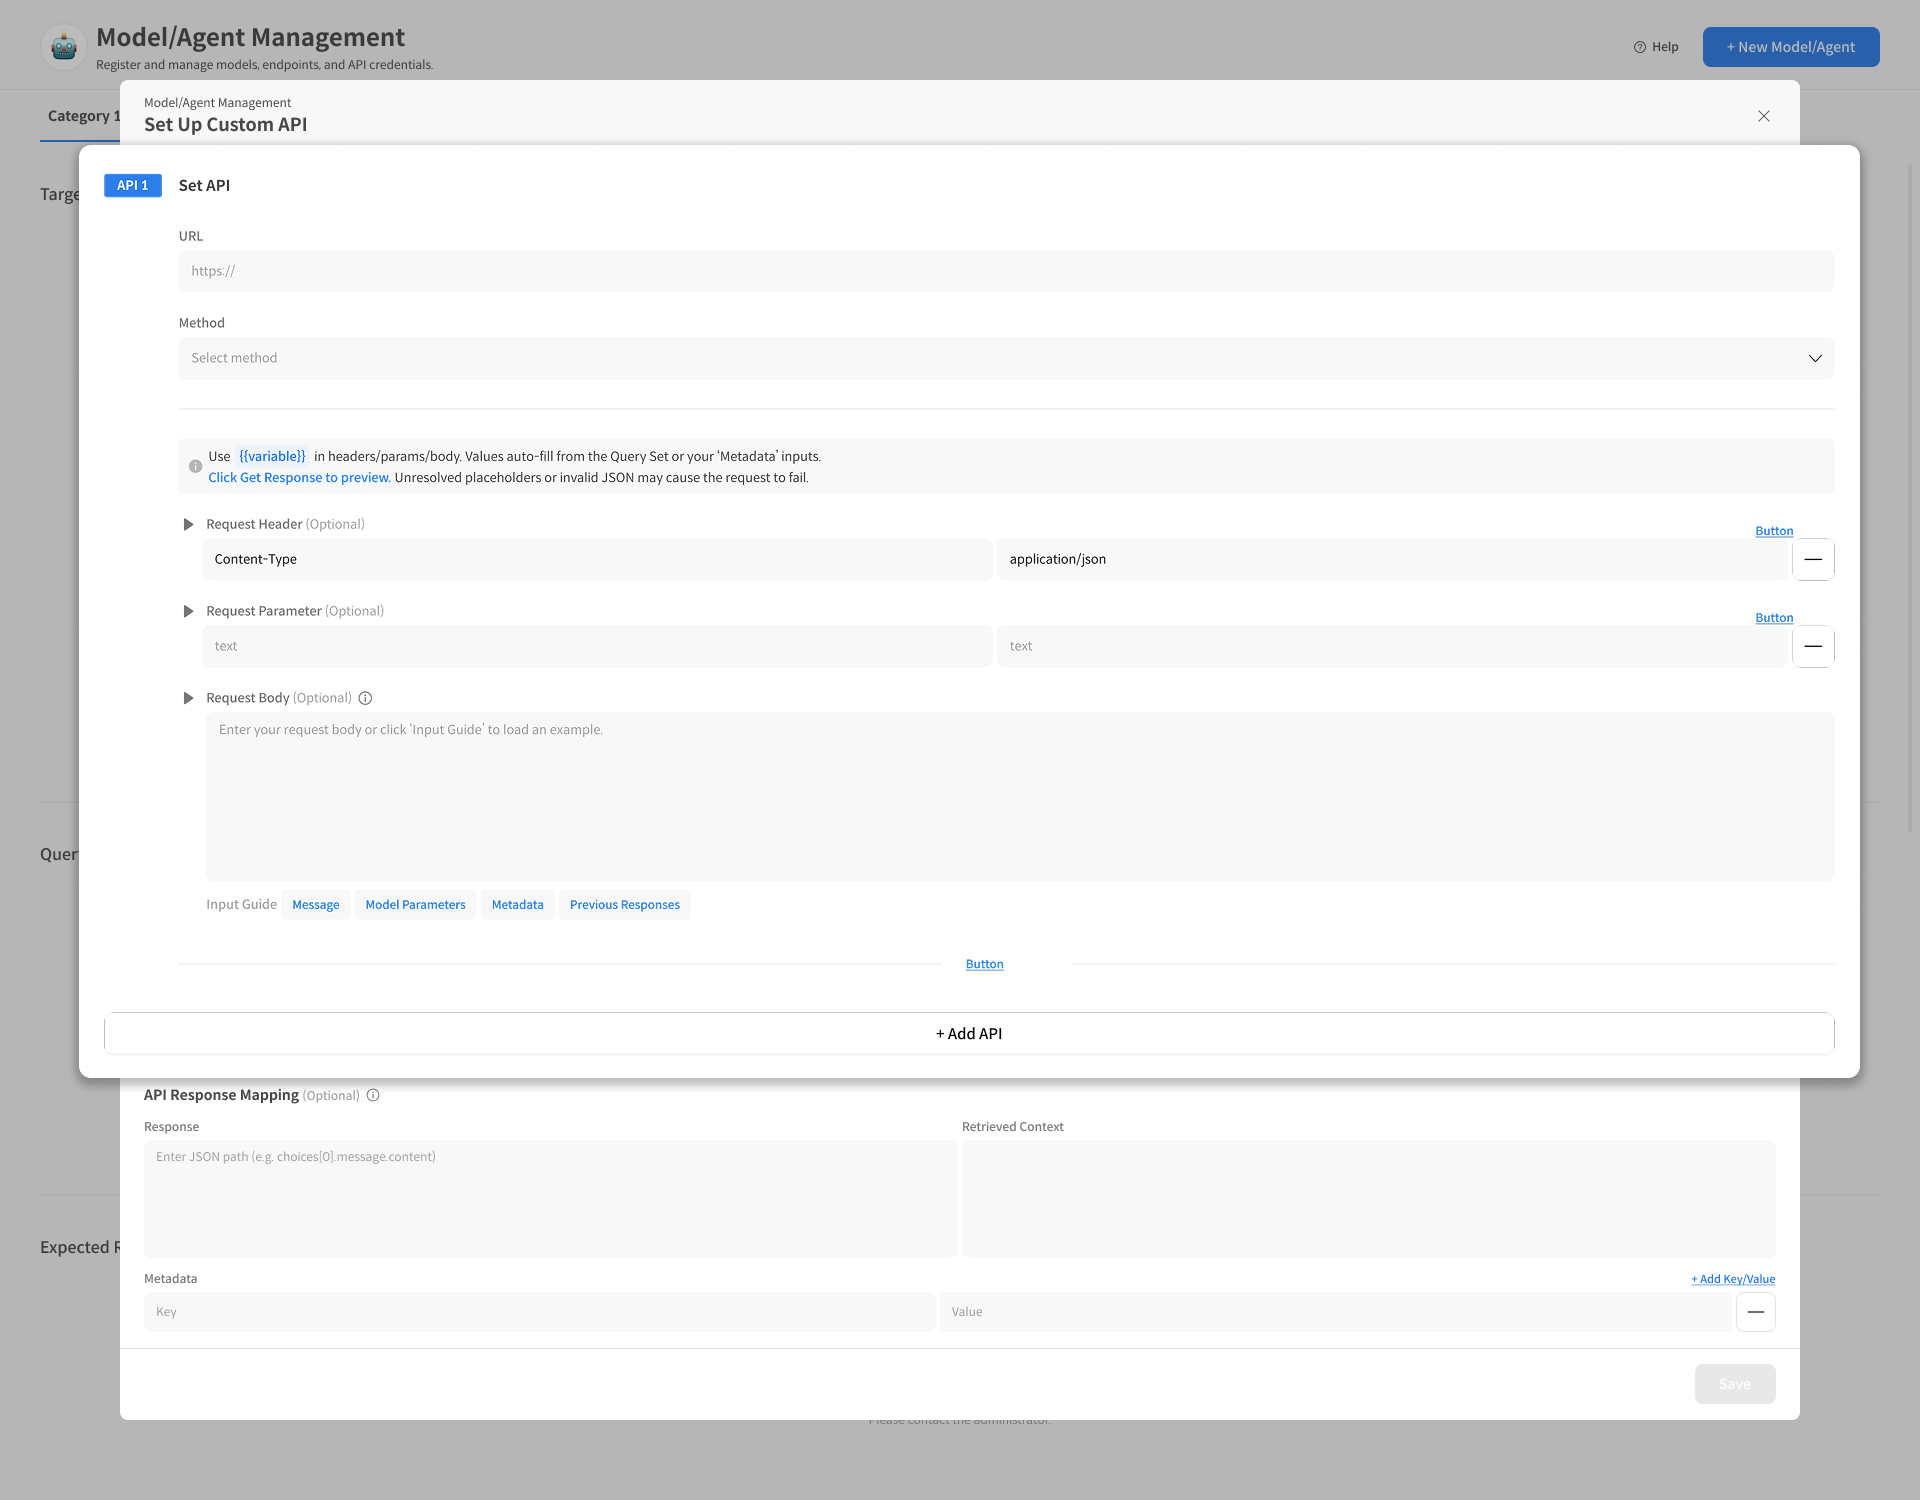The image size is (1920, 1500).
Task: Toggle the Request Body disclosure triangle
Action: tap(188, 698)
